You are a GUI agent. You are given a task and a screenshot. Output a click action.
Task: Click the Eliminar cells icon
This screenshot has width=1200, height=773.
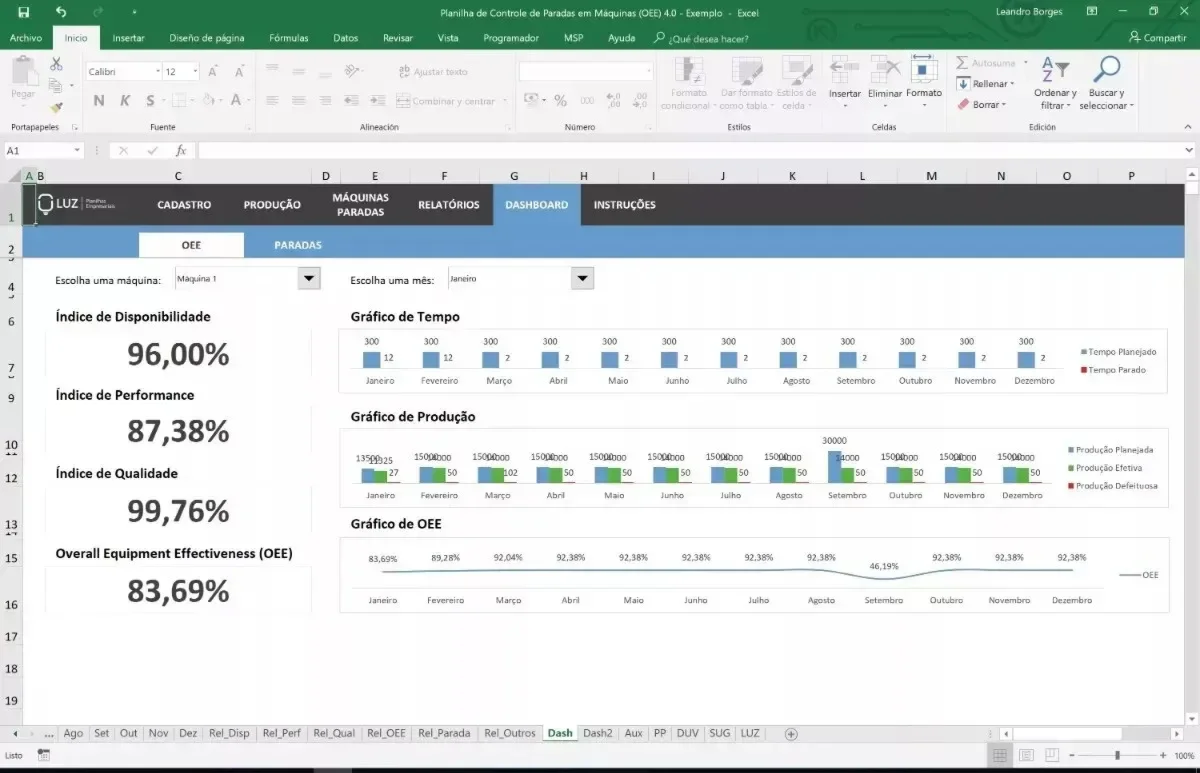[885, 69]
